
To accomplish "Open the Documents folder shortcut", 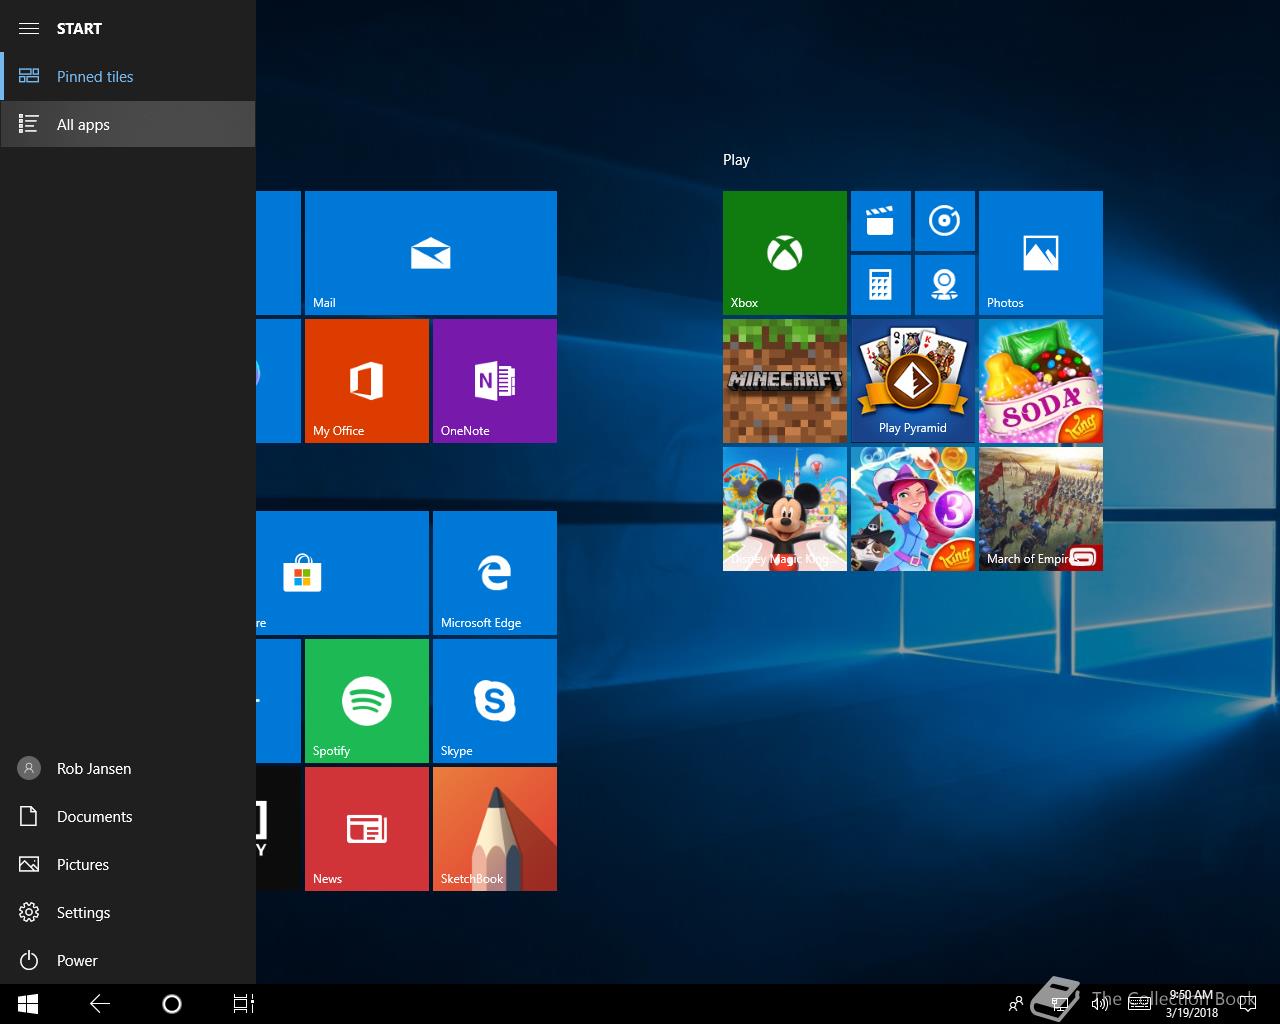I will (x=128, y=817).
